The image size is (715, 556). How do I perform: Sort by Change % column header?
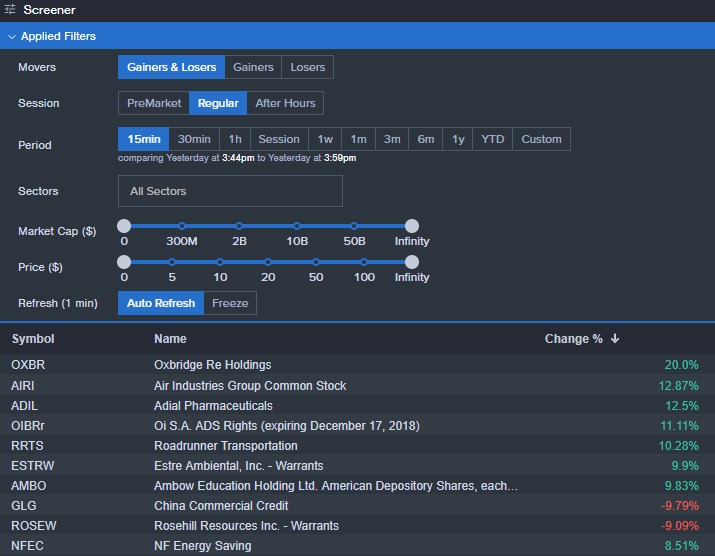(x=574, y=339)
